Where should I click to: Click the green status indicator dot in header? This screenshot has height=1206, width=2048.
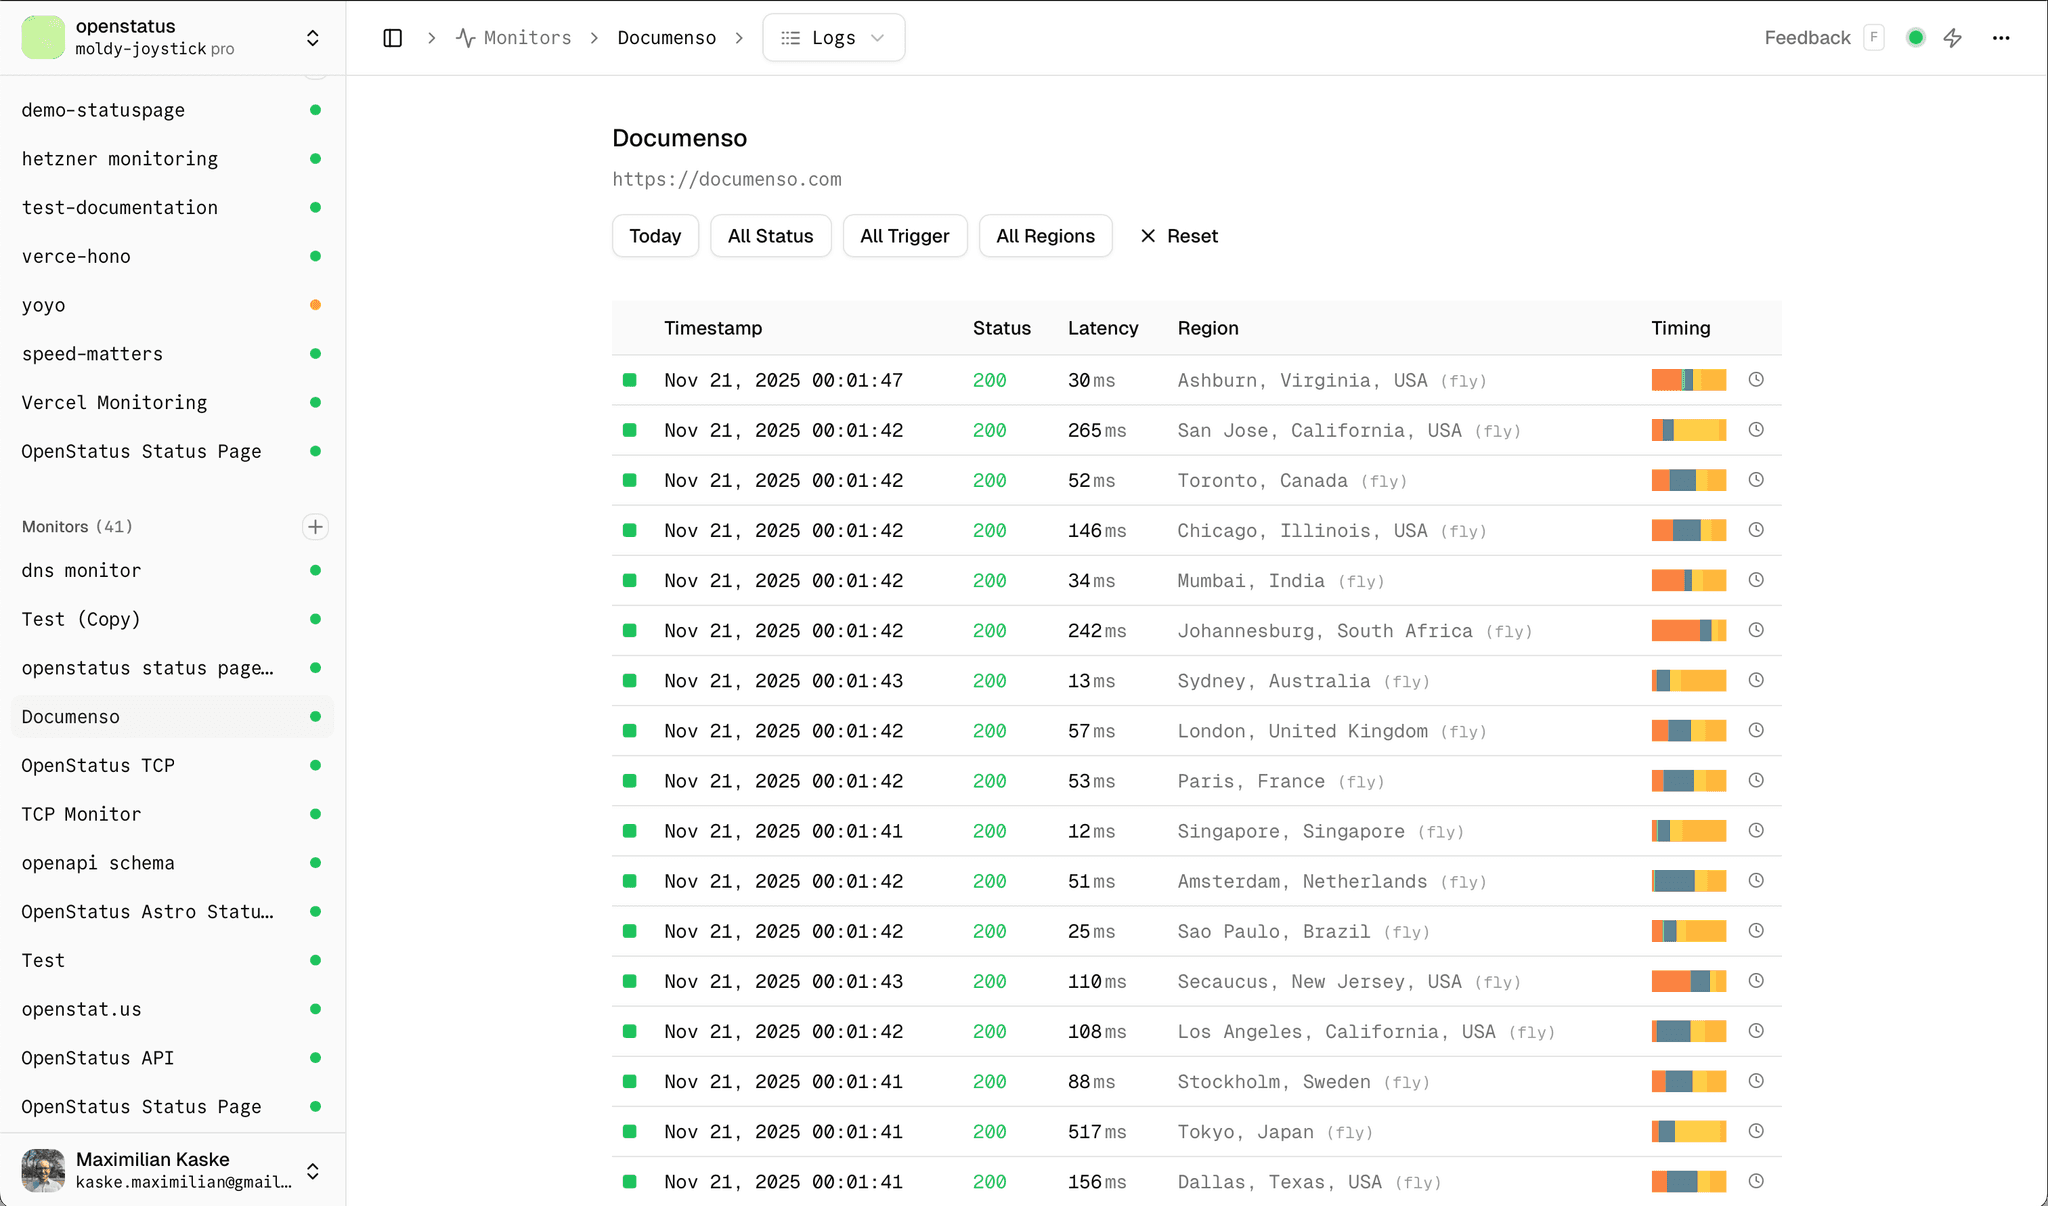pyautogui.click(x=1916, y=37)
